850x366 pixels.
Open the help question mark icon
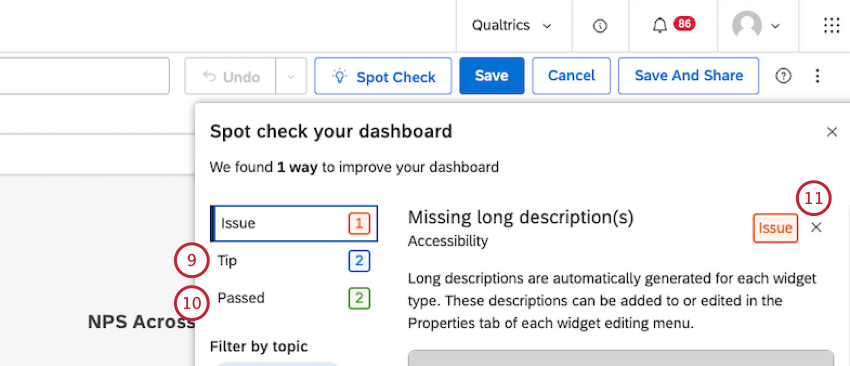pyautogui.click(x=783, y=76)
